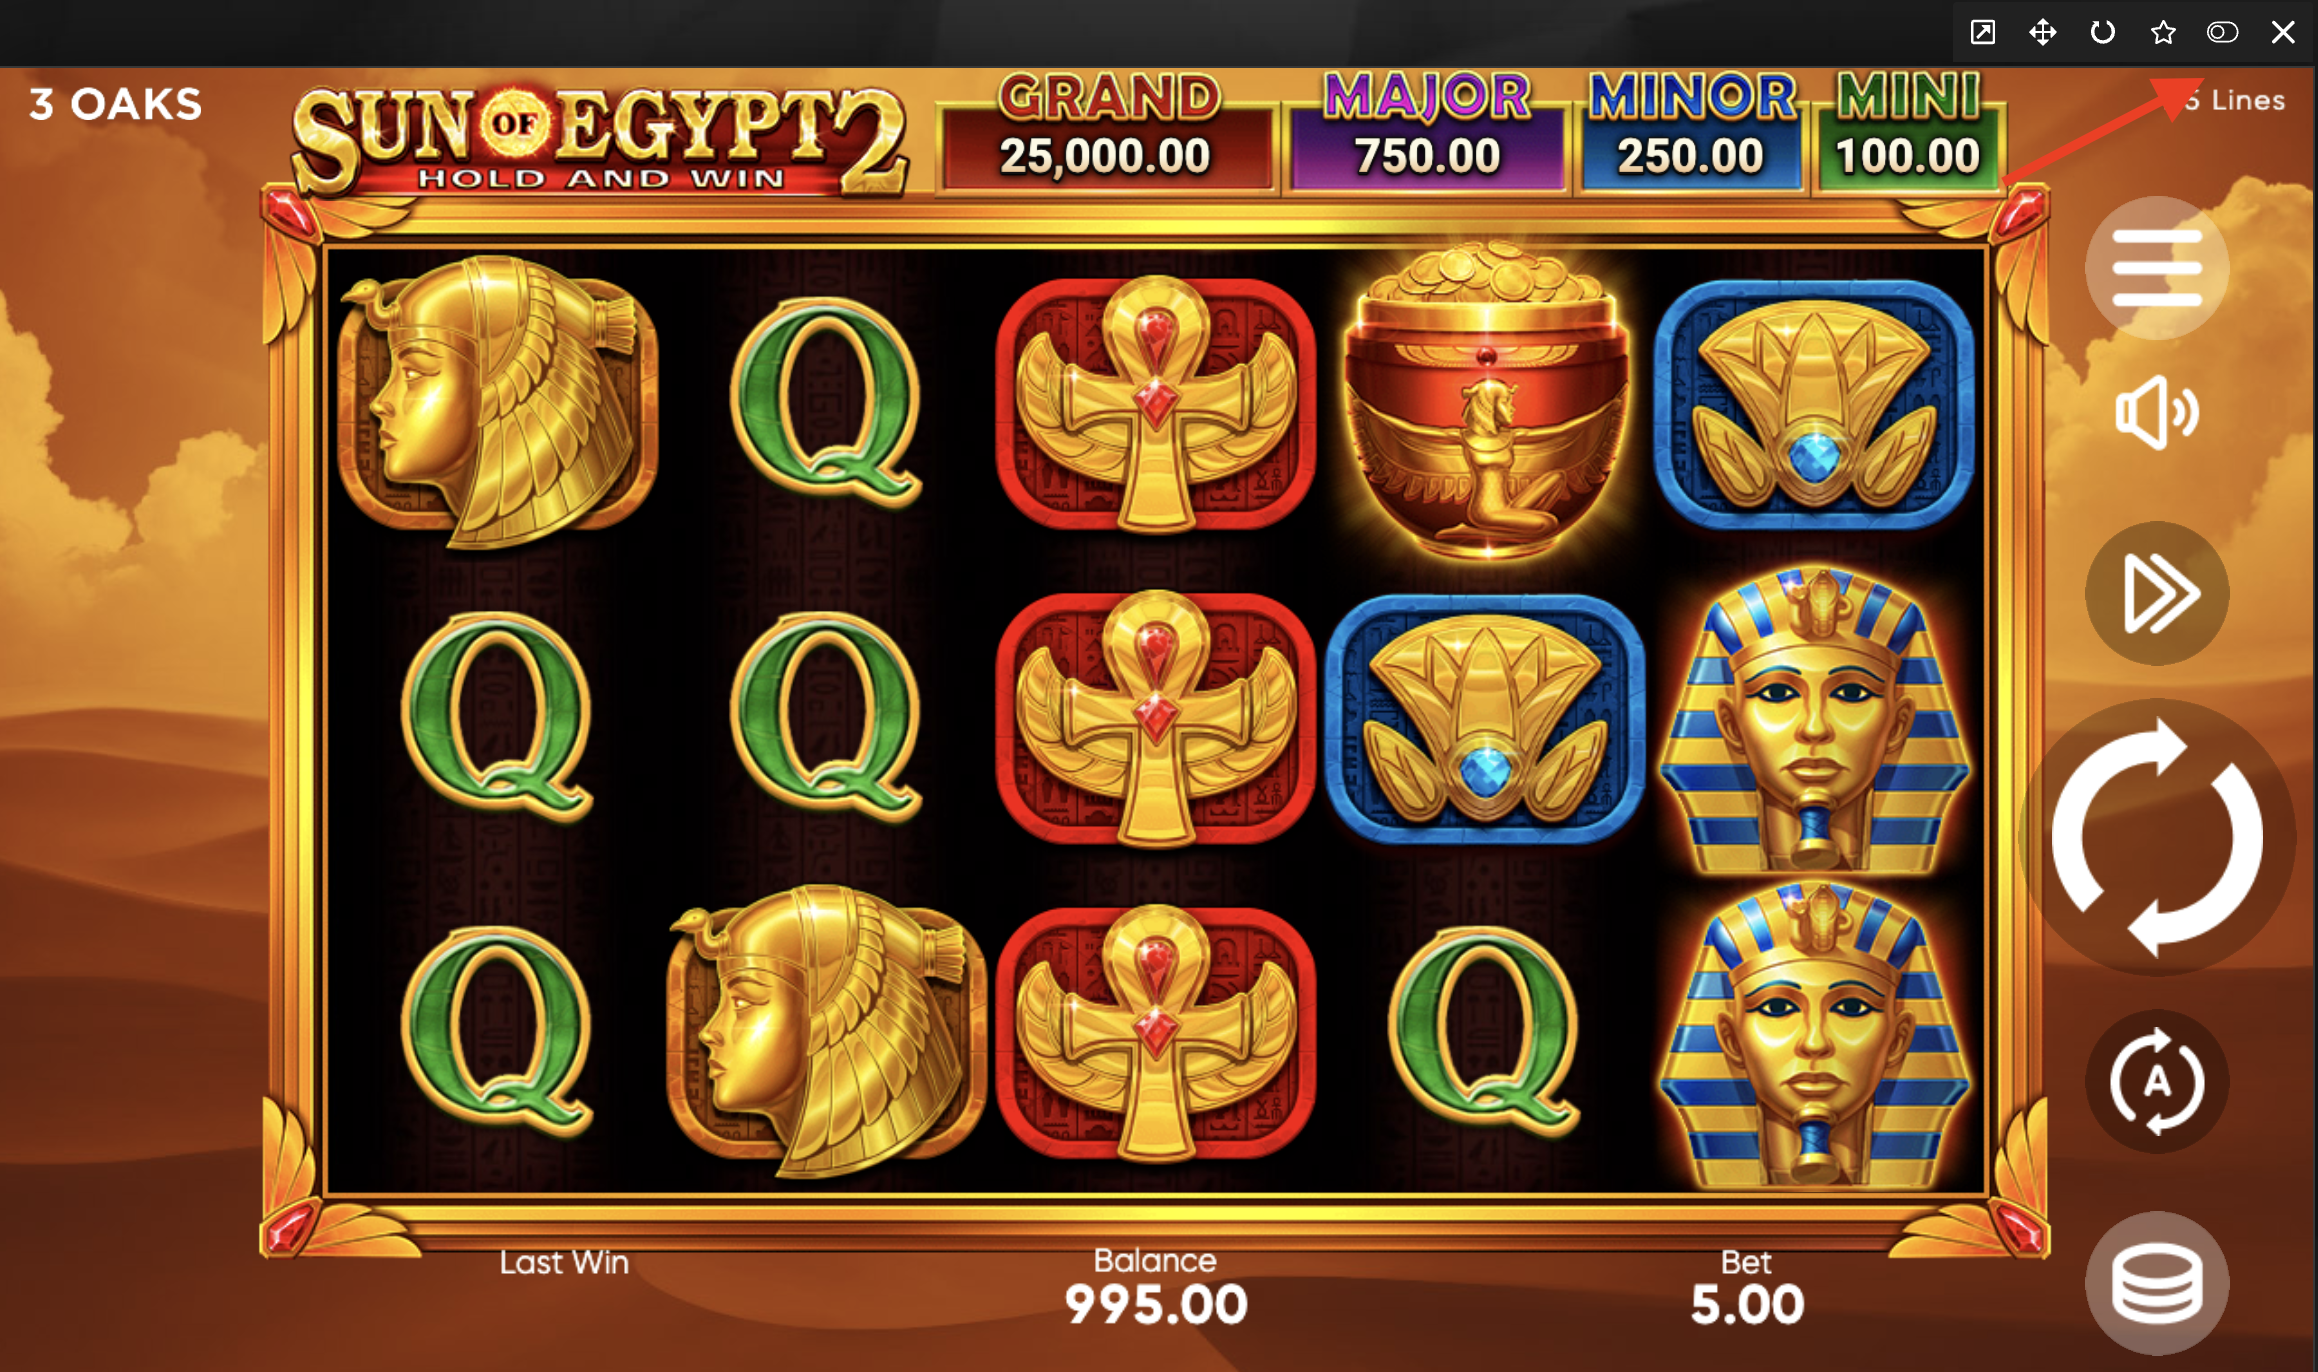The height and width of the screenshot is (1372, 2318).
Task: Click the Balance value 995.00
Action: [1156, 1304]
